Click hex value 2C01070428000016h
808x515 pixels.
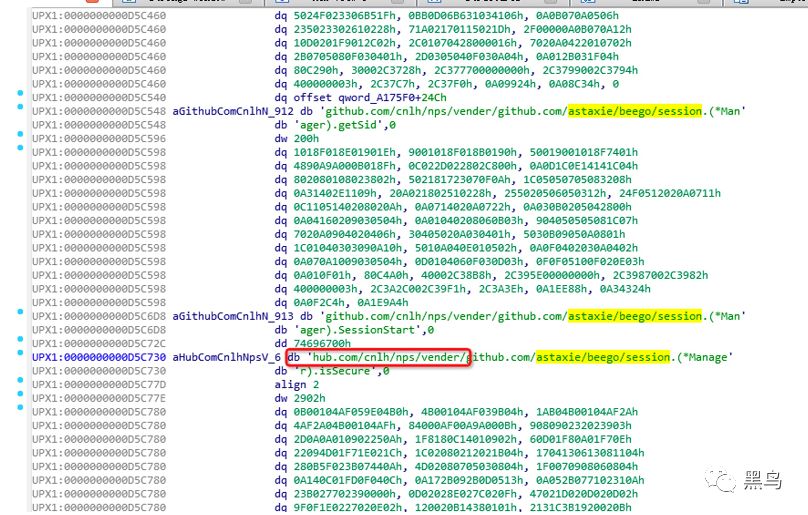click(x=463, y=43)
